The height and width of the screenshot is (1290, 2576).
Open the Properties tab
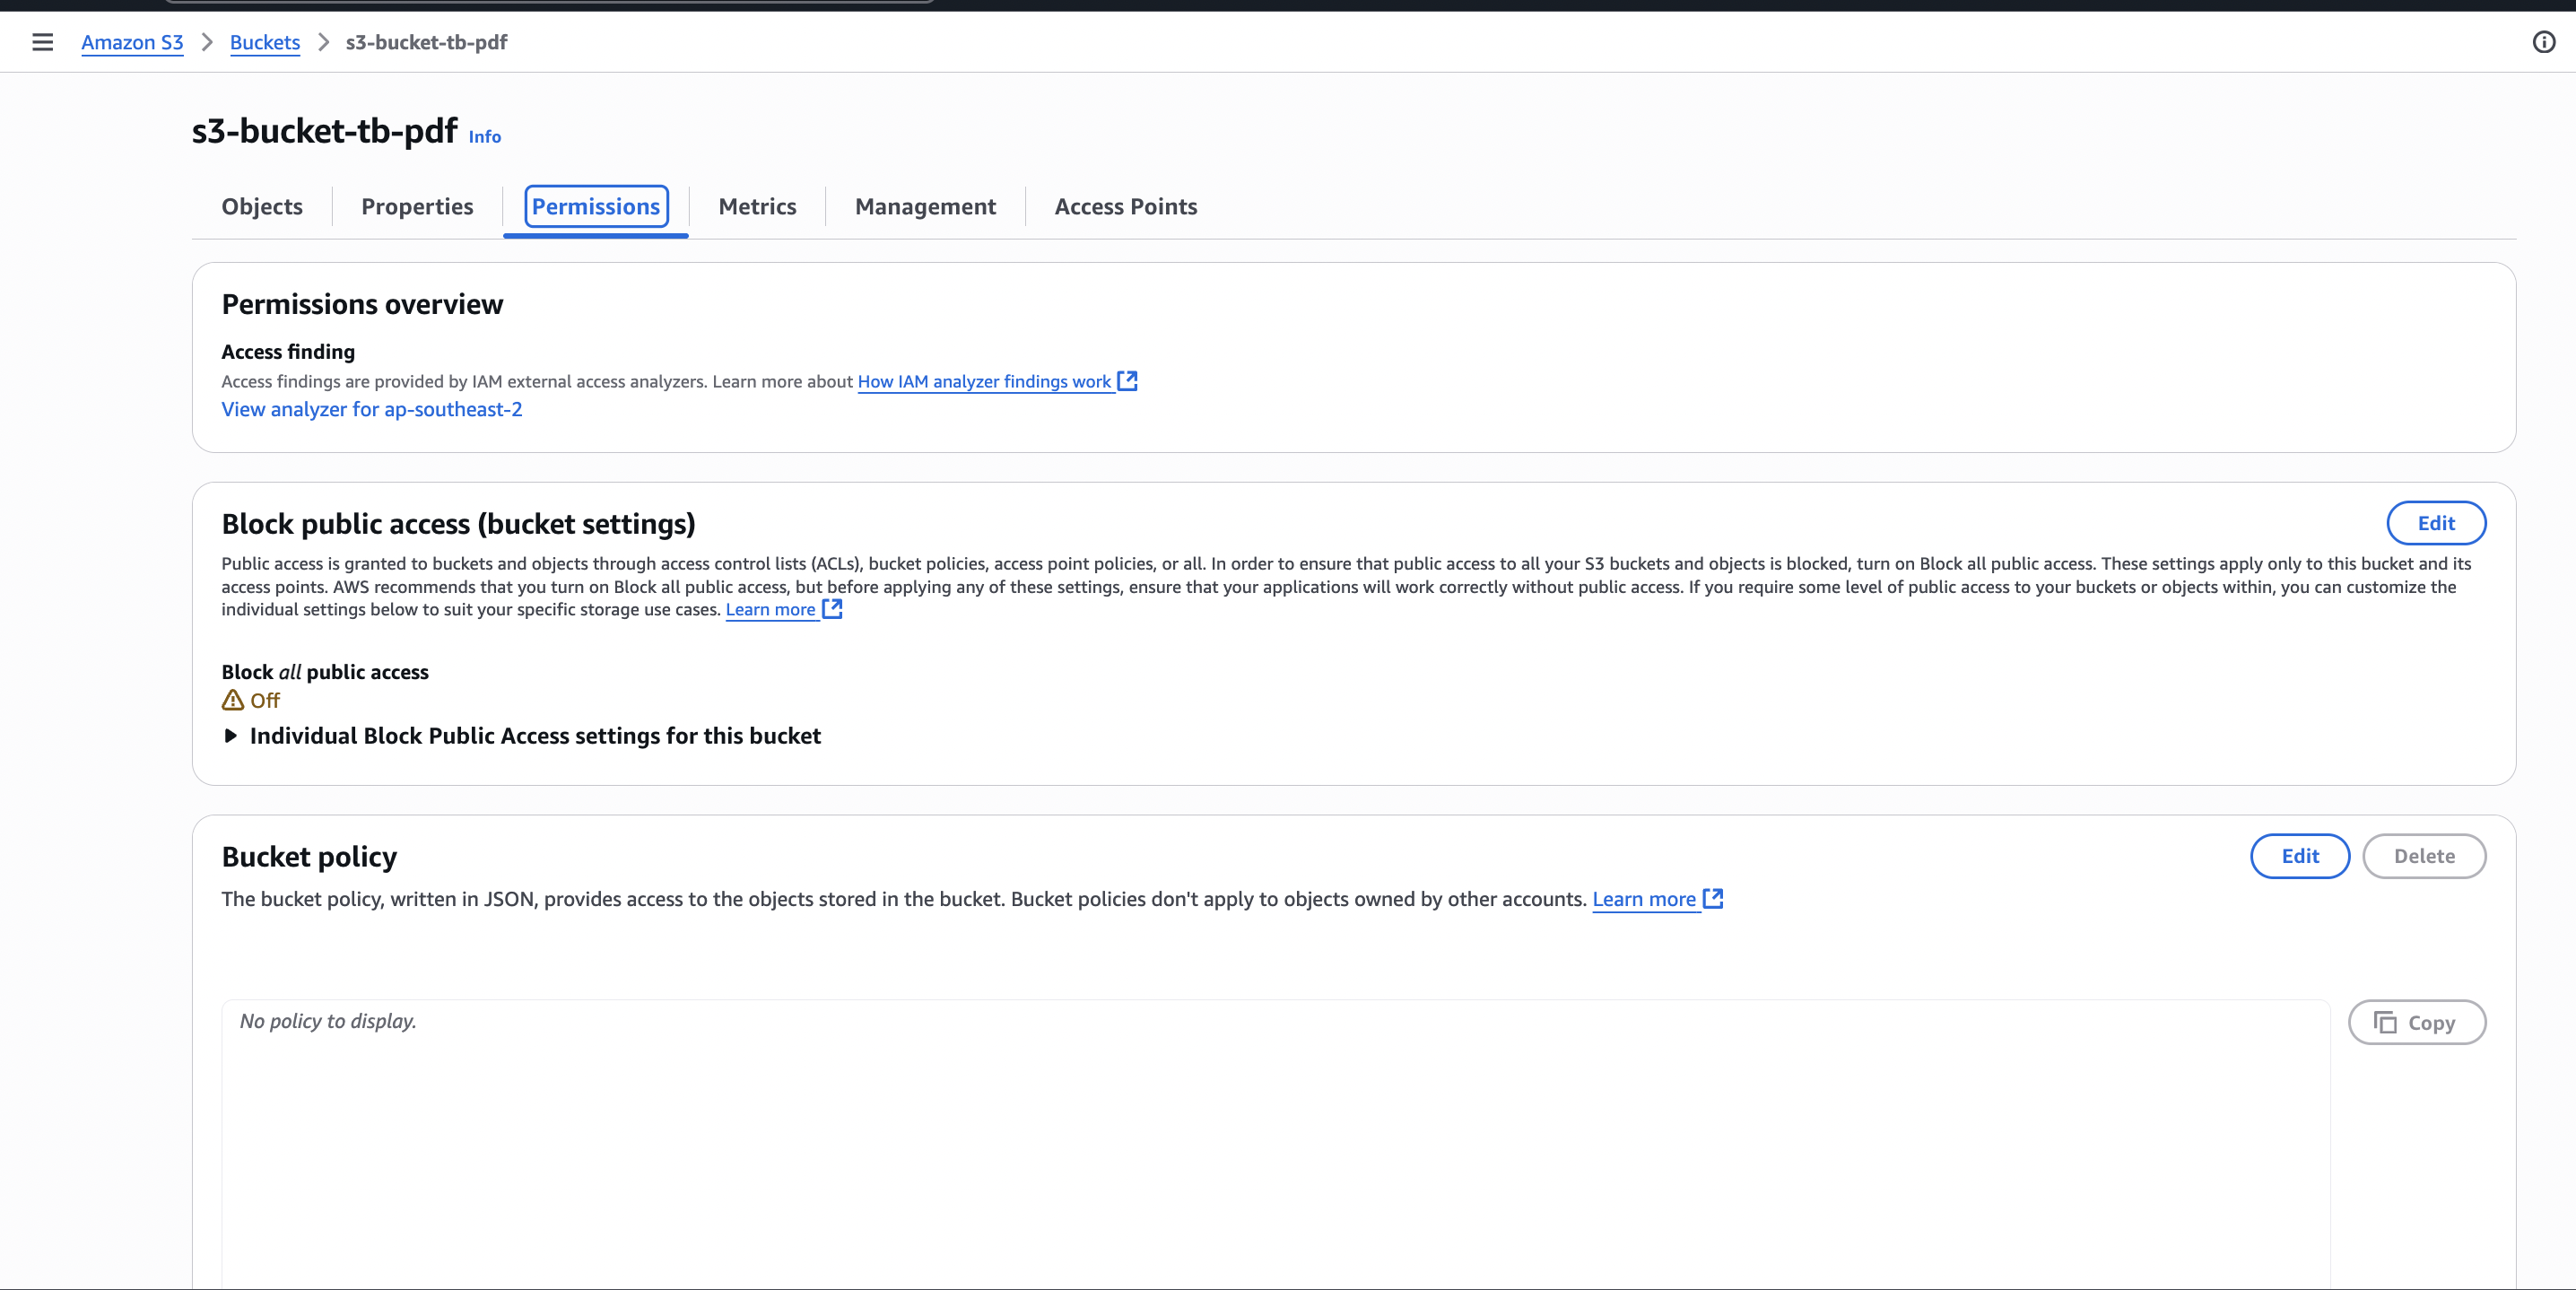pos(417,207)
